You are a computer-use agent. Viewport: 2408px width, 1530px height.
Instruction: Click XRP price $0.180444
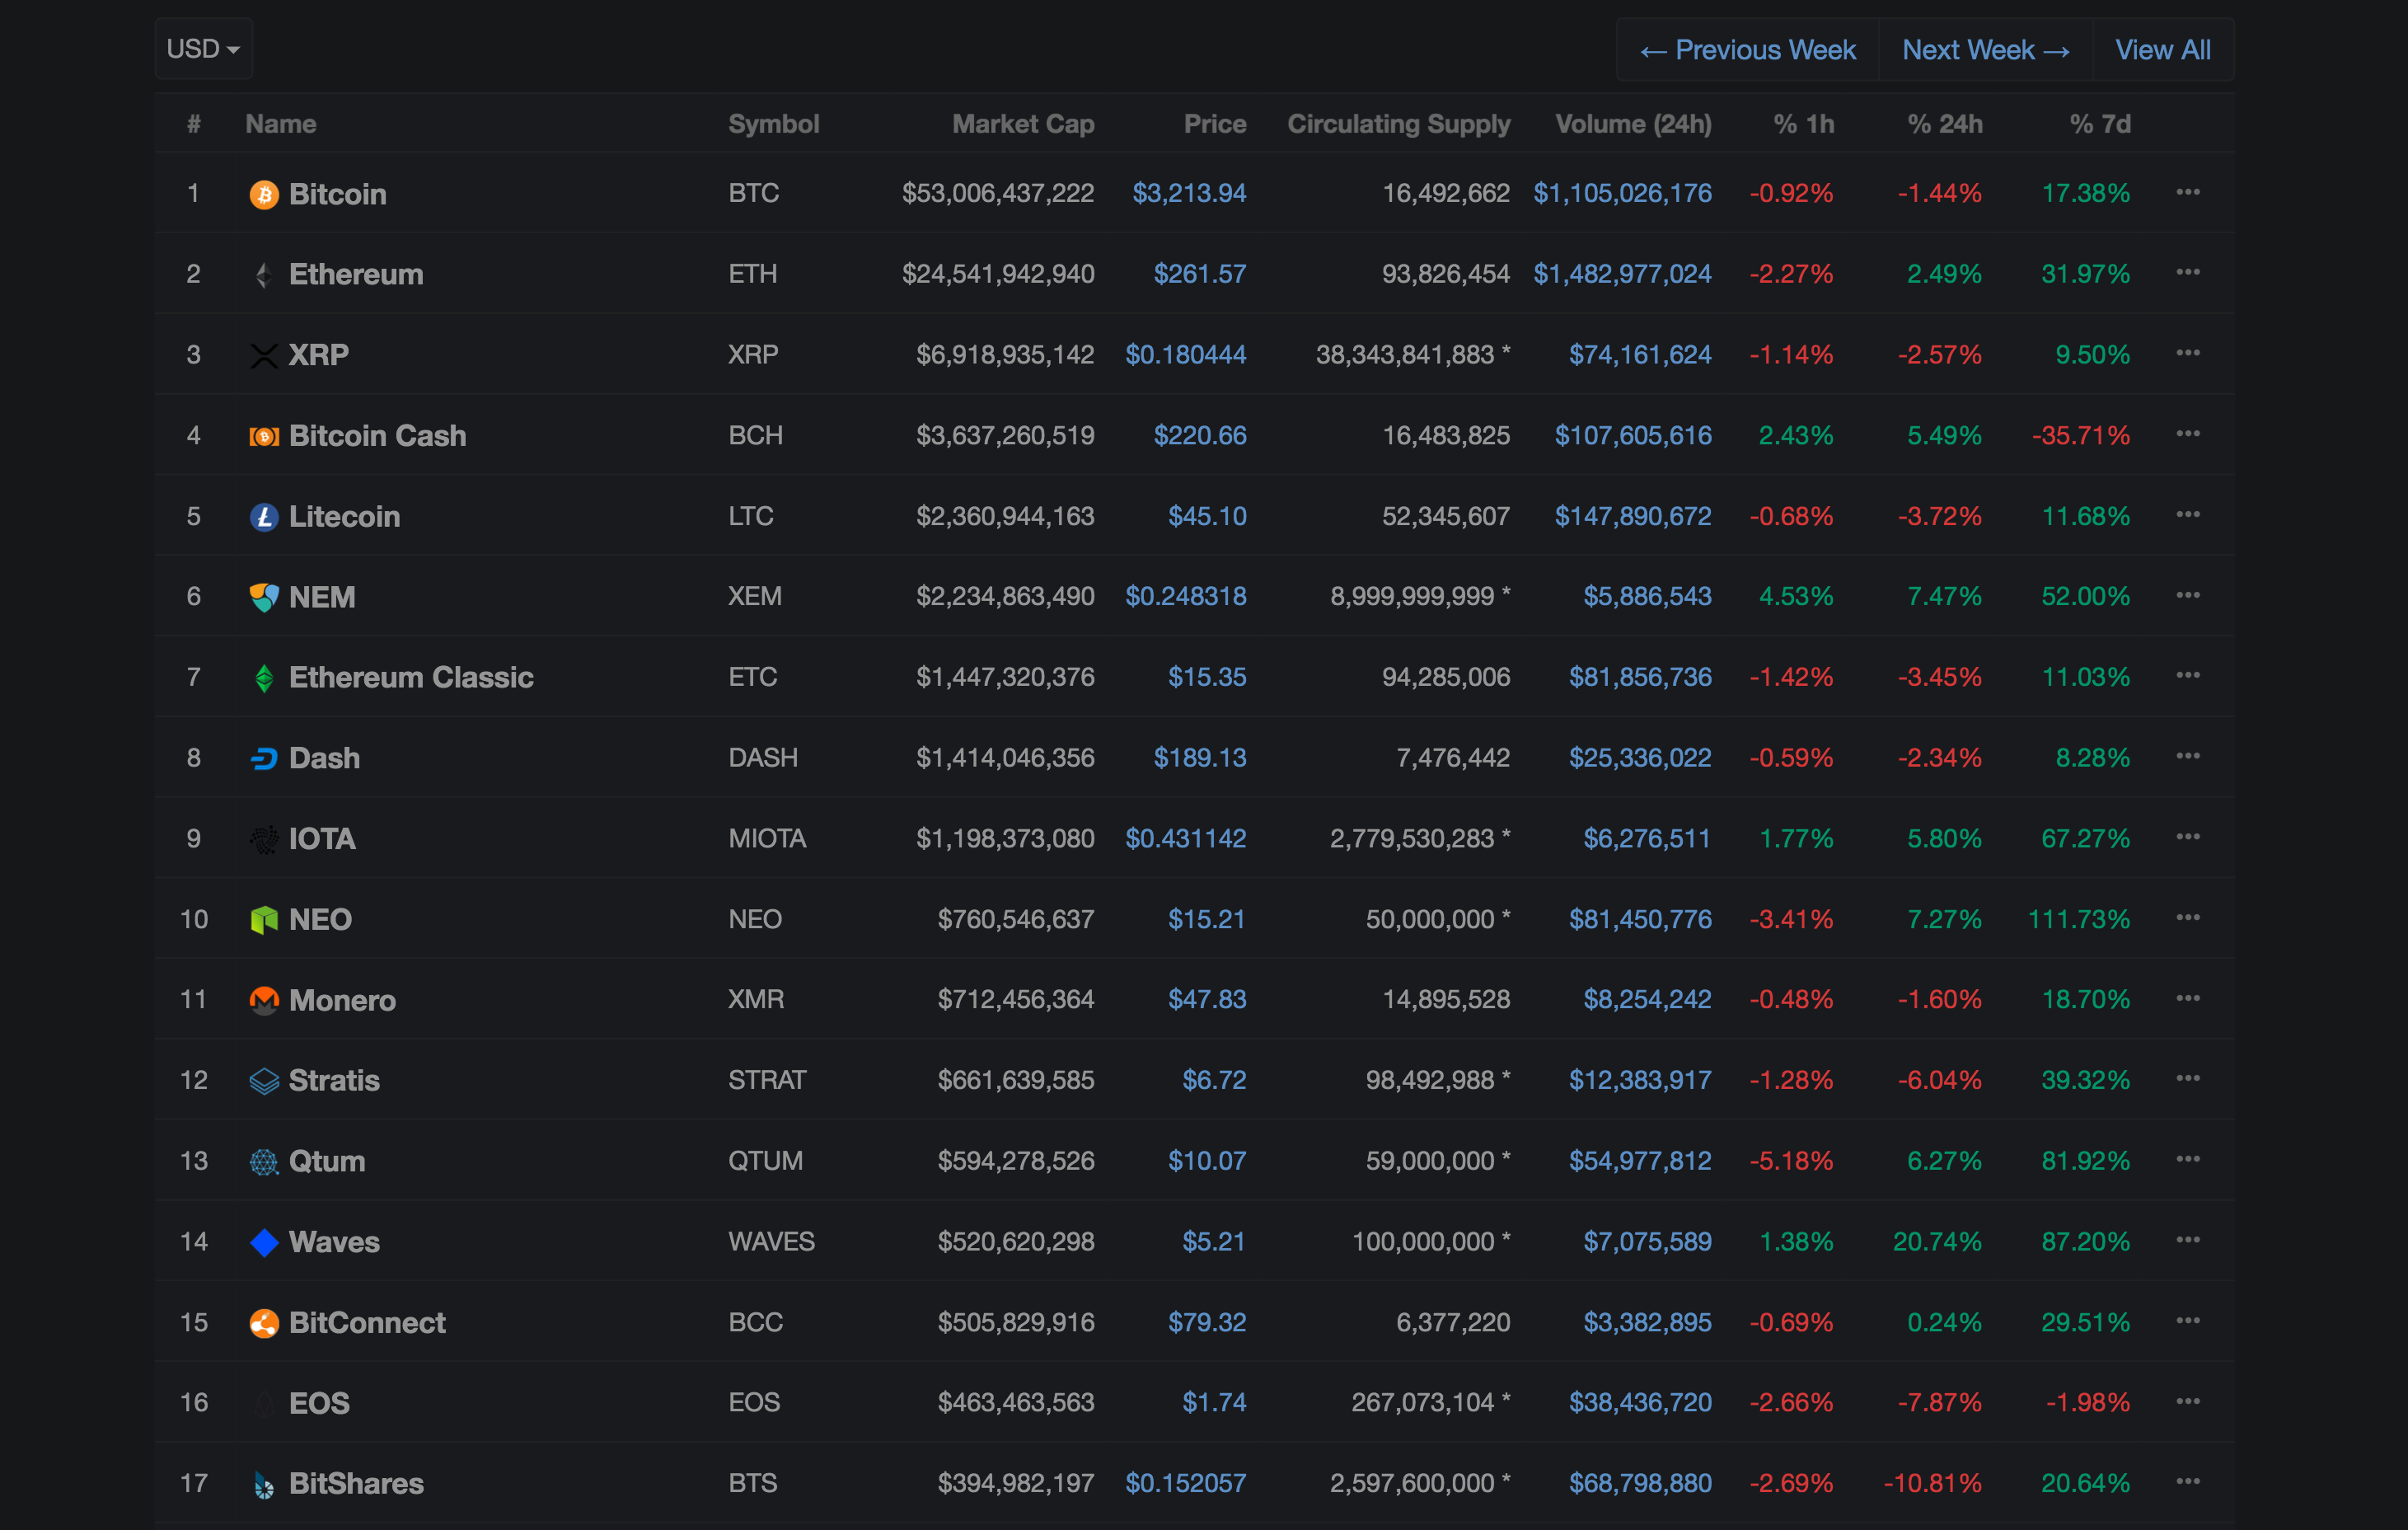pyautogui.click(x=1185, y=355)
